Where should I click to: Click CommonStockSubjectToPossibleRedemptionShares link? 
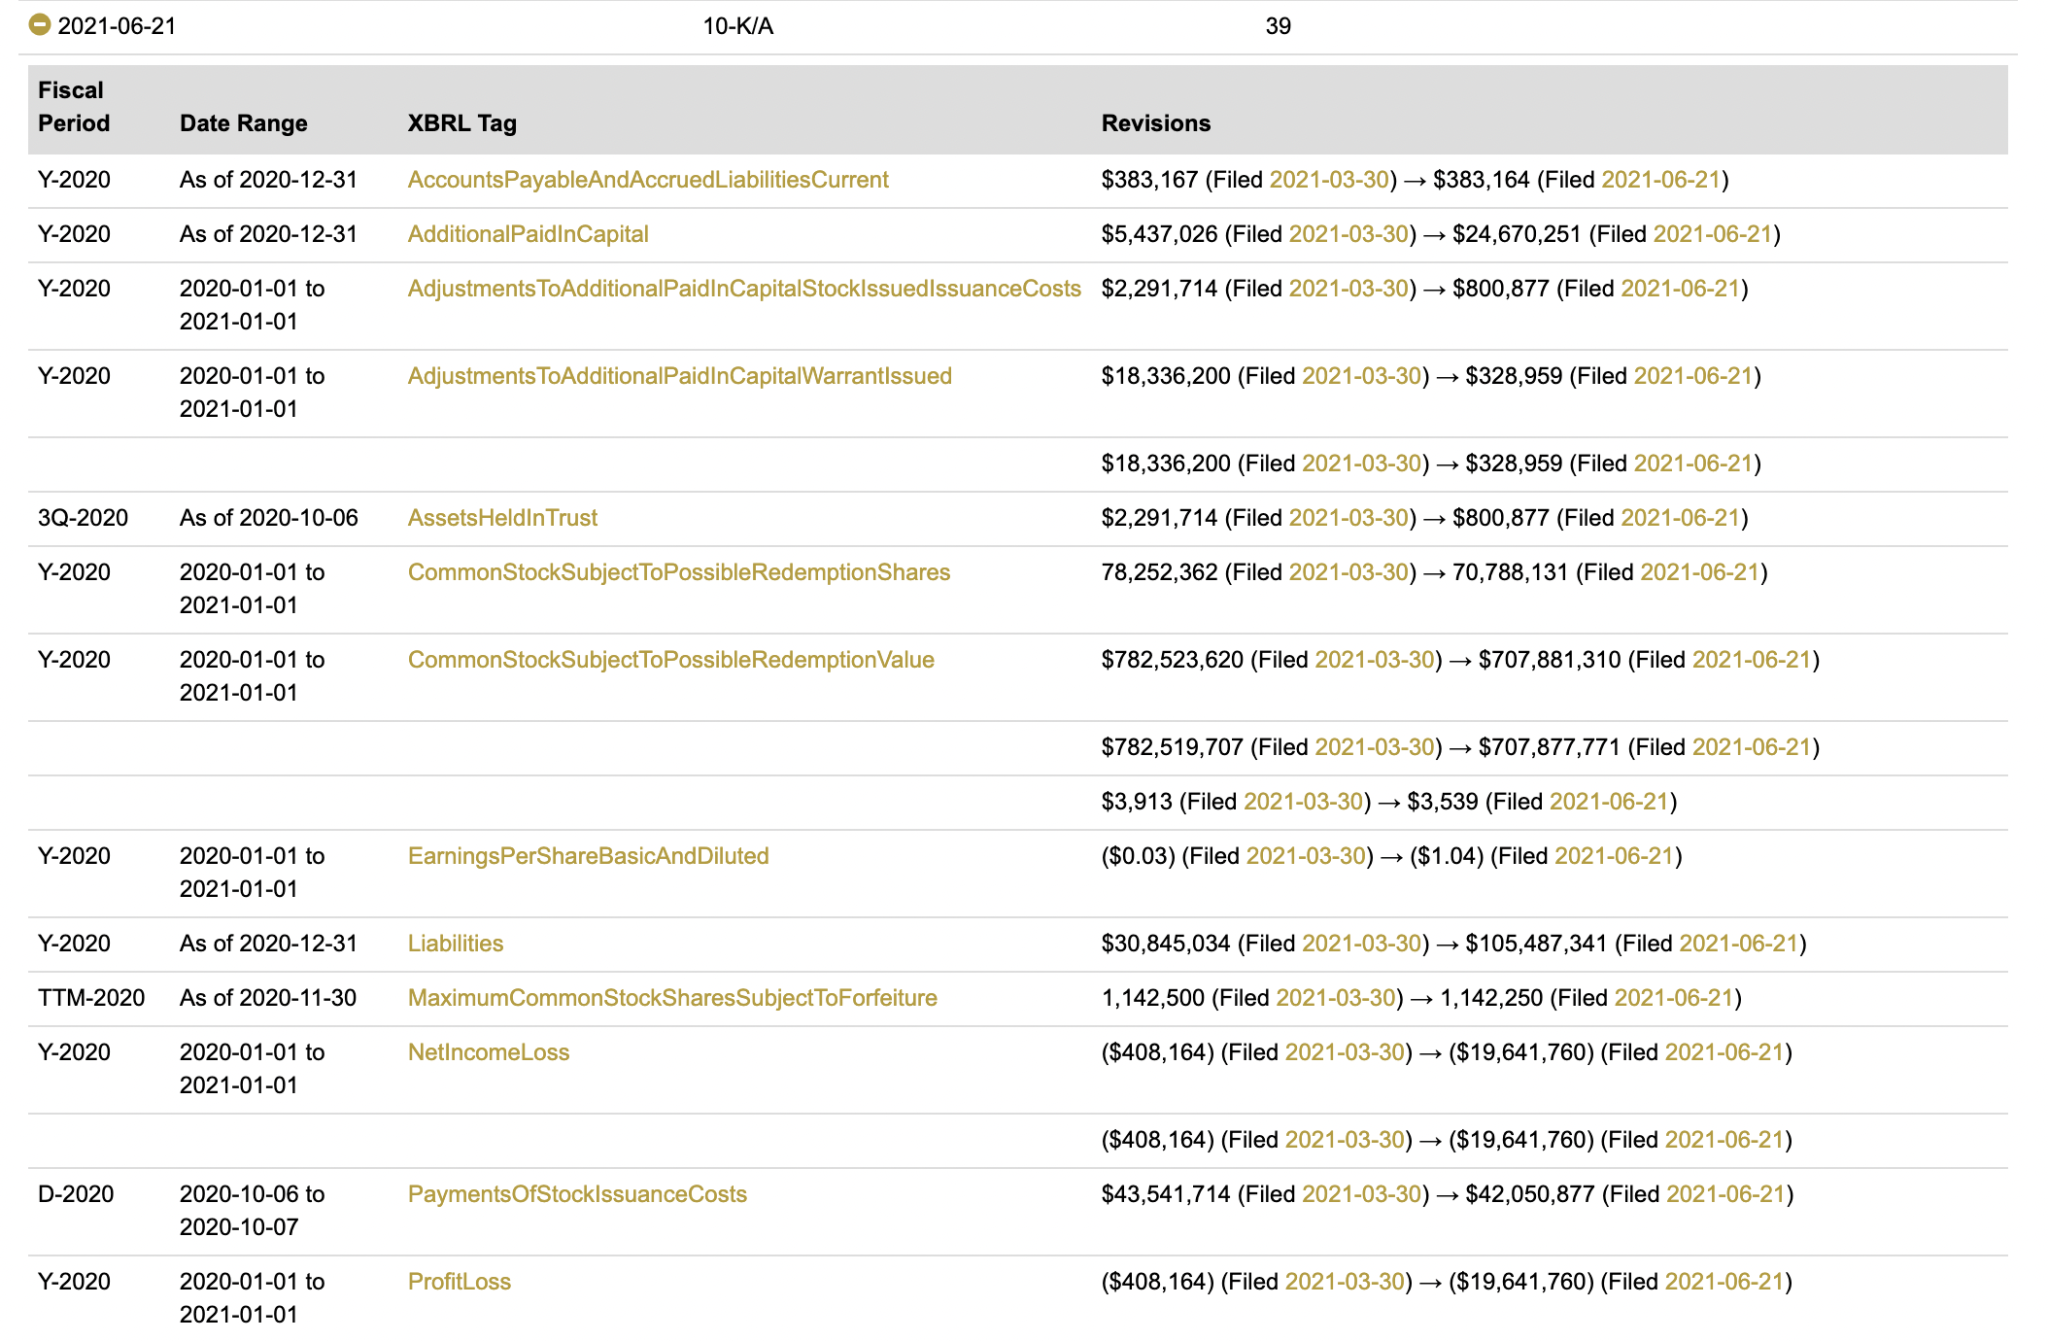(678, 572)
